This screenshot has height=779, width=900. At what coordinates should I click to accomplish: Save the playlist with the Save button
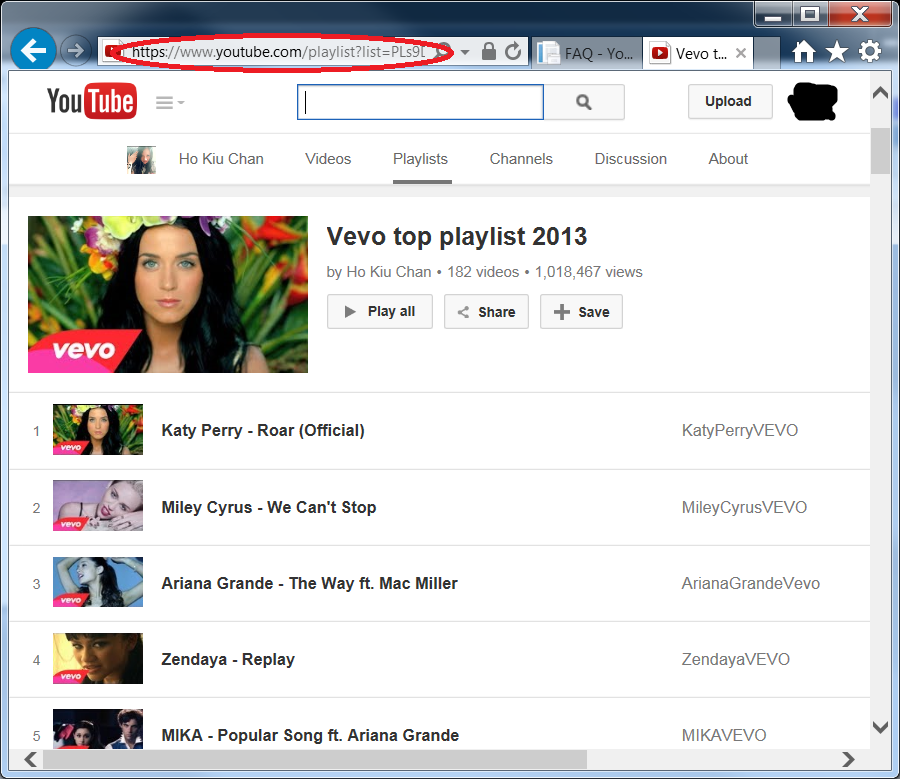pyautogui.click(x=581, y=312)
